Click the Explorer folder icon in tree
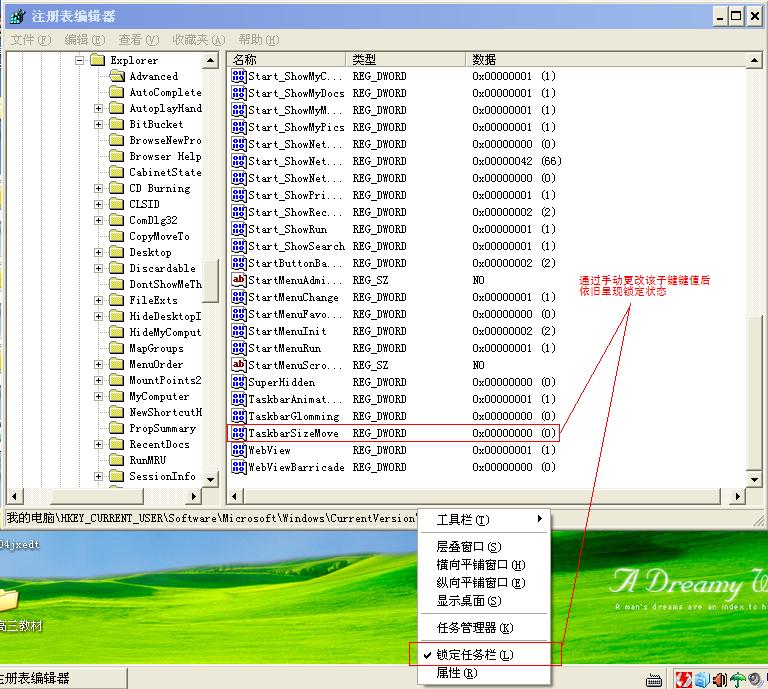Screen dimensions: 768x689 [x=98, y=60]
